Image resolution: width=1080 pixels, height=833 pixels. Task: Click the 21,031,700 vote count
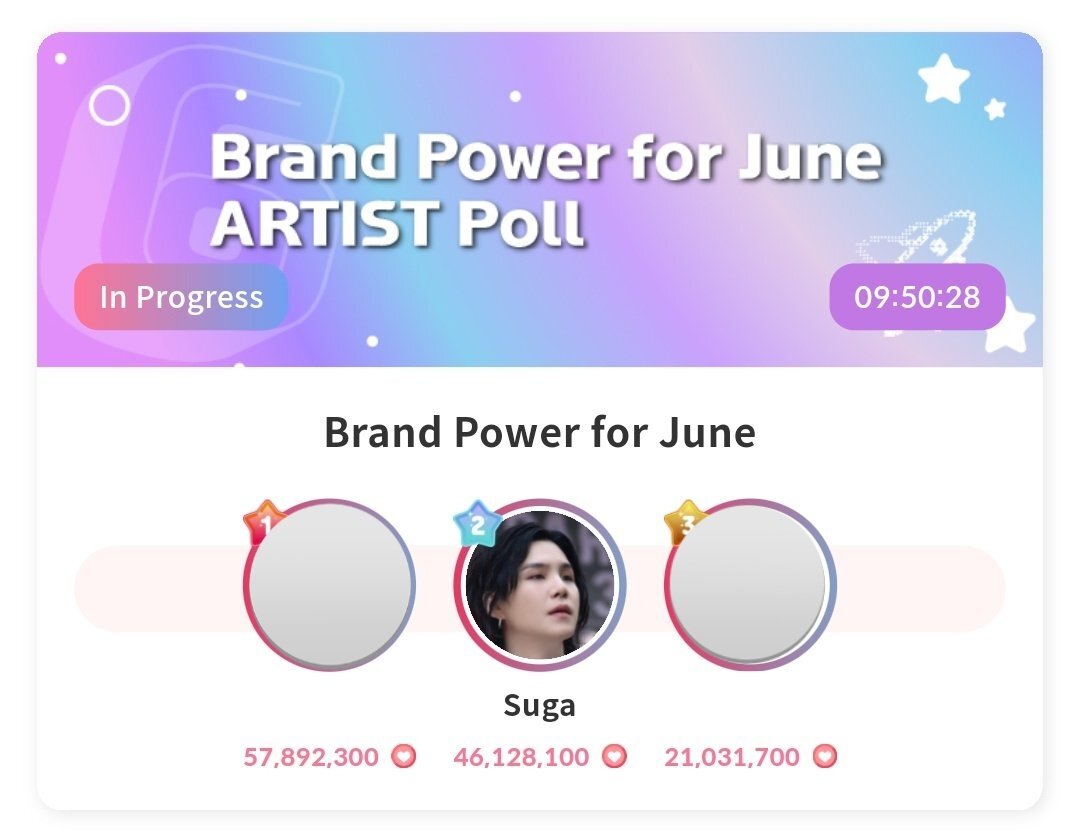(x=731, y=757)
